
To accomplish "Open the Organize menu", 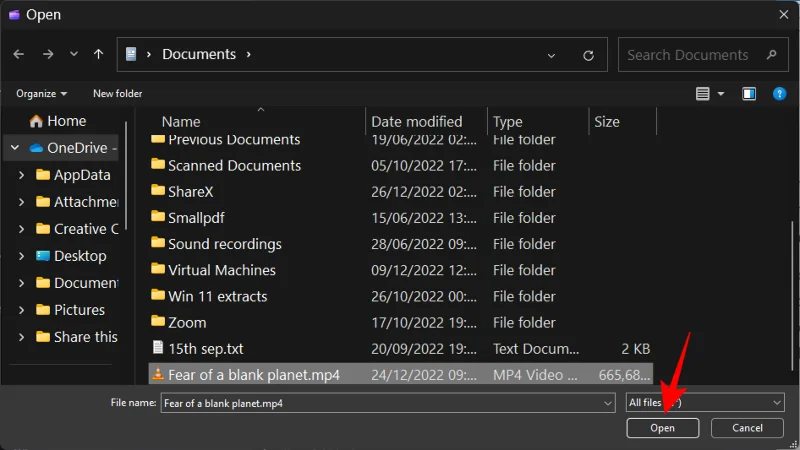I will point(41,94).
